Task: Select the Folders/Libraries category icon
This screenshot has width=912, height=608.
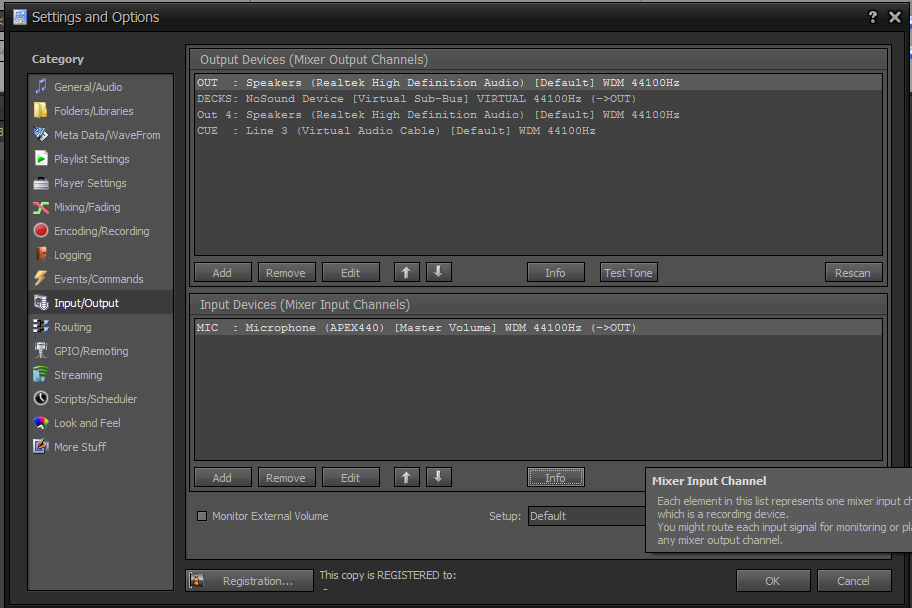Action: tap(42, 111)
